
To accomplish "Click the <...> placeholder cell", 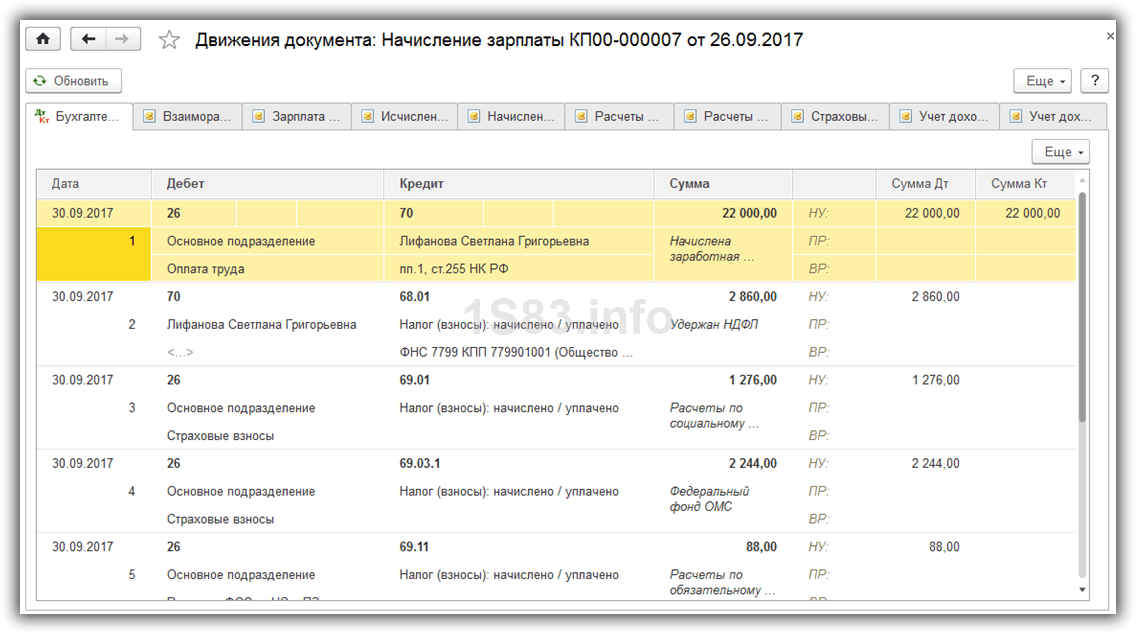I will click(x=180, y=352).
